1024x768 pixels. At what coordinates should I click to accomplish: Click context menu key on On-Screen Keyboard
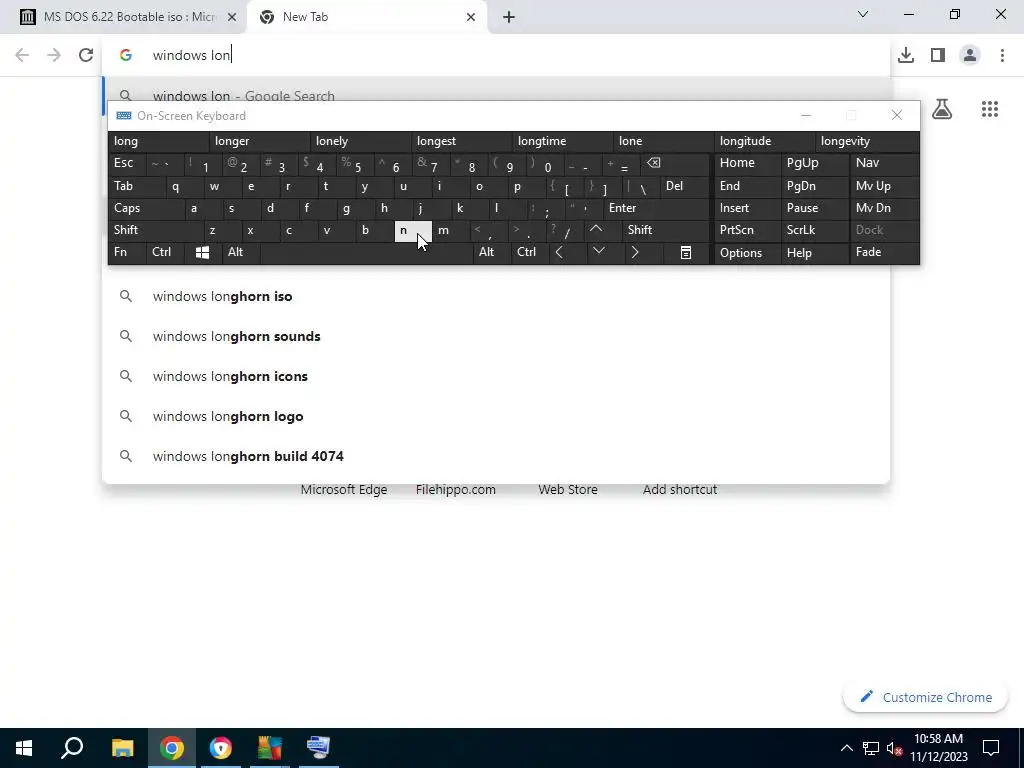[686, 253]
